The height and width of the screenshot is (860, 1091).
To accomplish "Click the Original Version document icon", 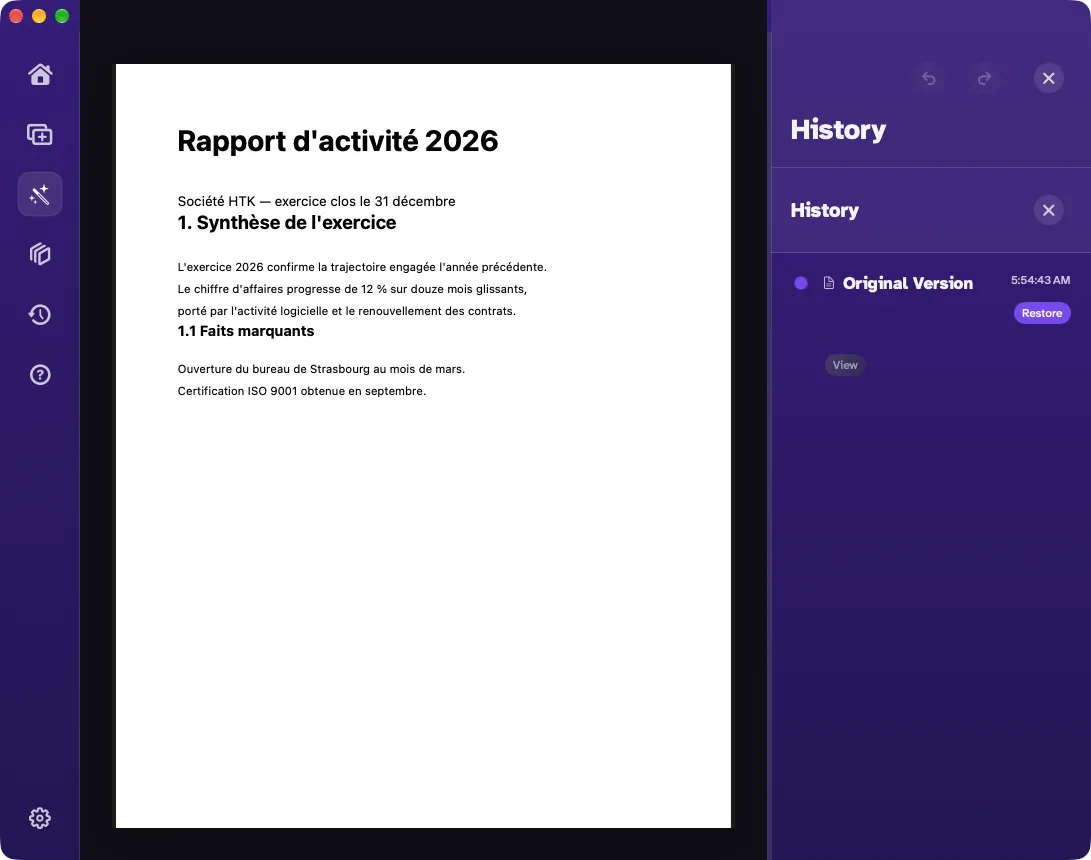I will pyautogui.click(x=829, y=283).
